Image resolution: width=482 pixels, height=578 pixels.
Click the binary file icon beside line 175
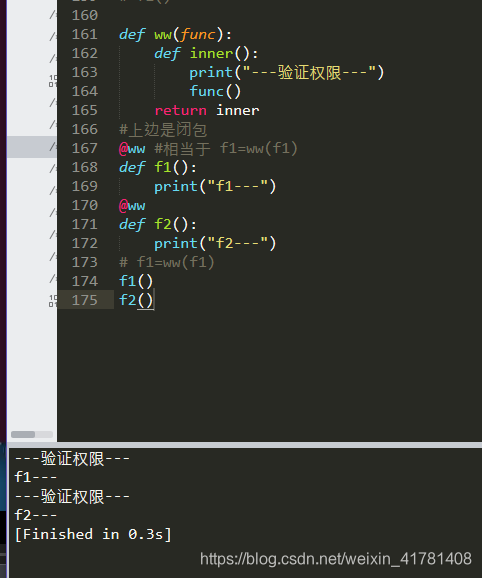53,301
